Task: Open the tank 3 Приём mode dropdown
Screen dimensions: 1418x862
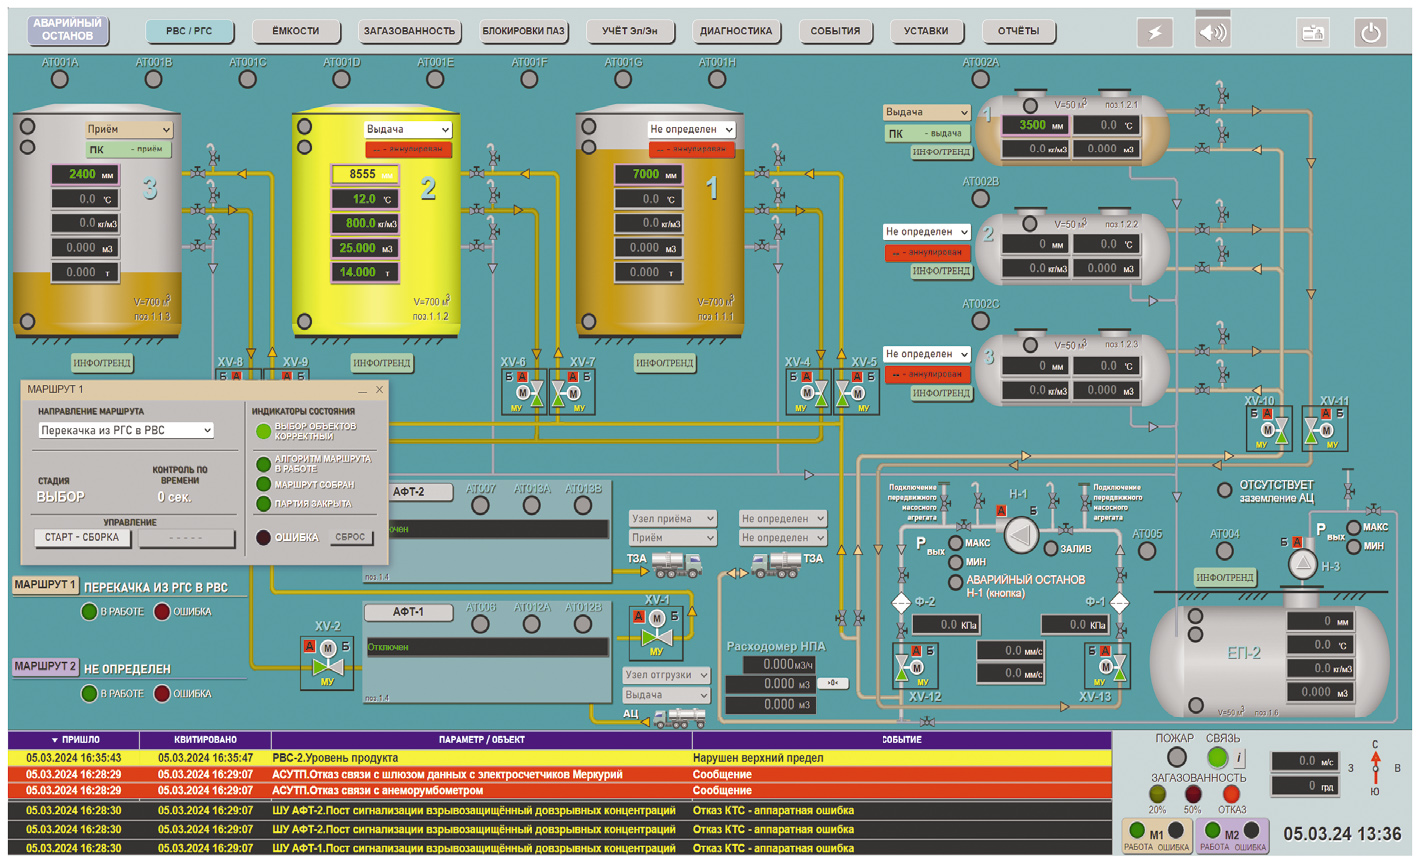Action: point(129,129)
